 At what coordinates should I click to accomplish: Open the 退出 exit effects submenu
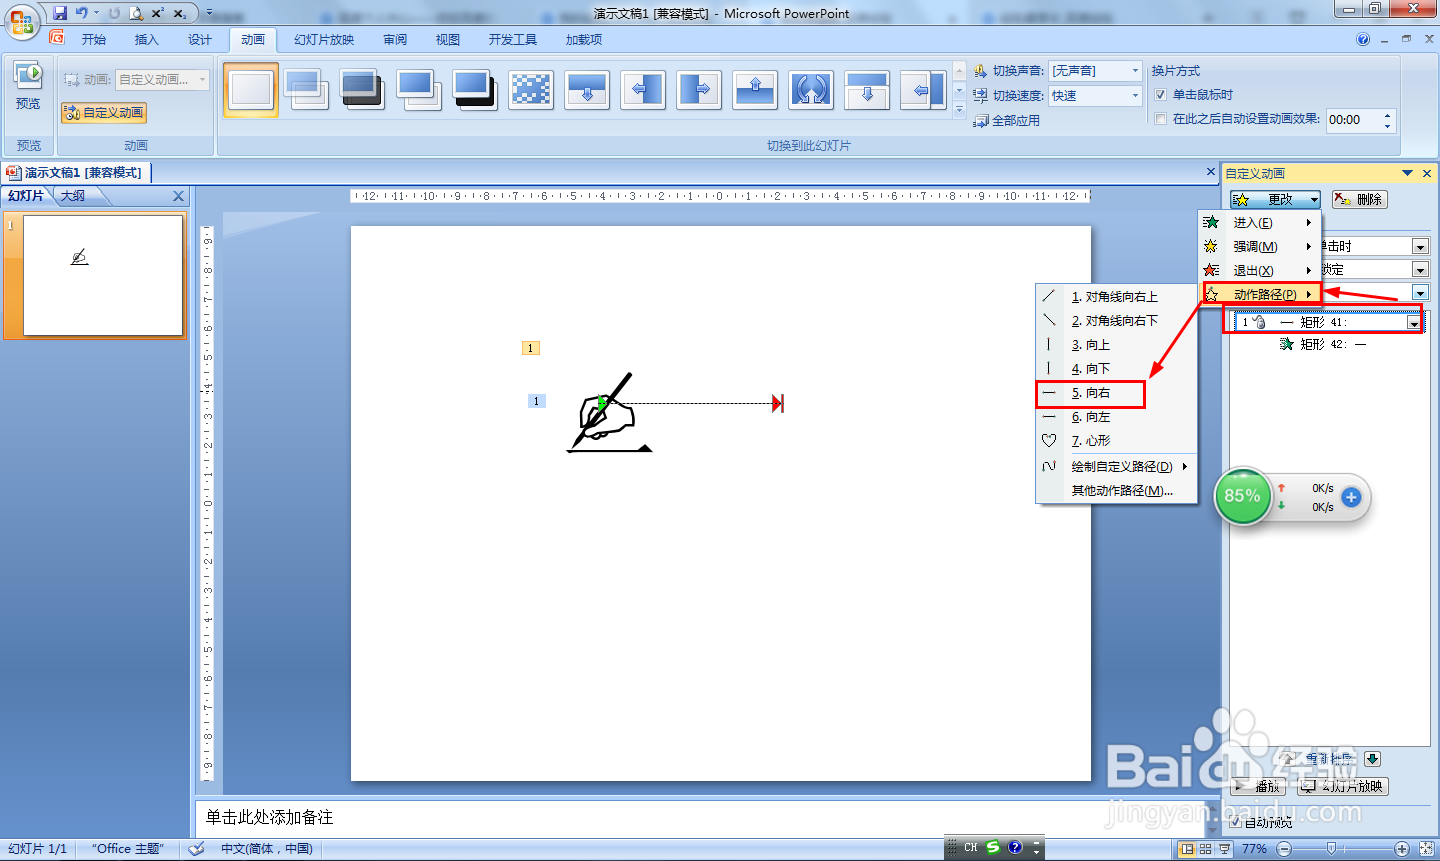tap(1260, 271)
